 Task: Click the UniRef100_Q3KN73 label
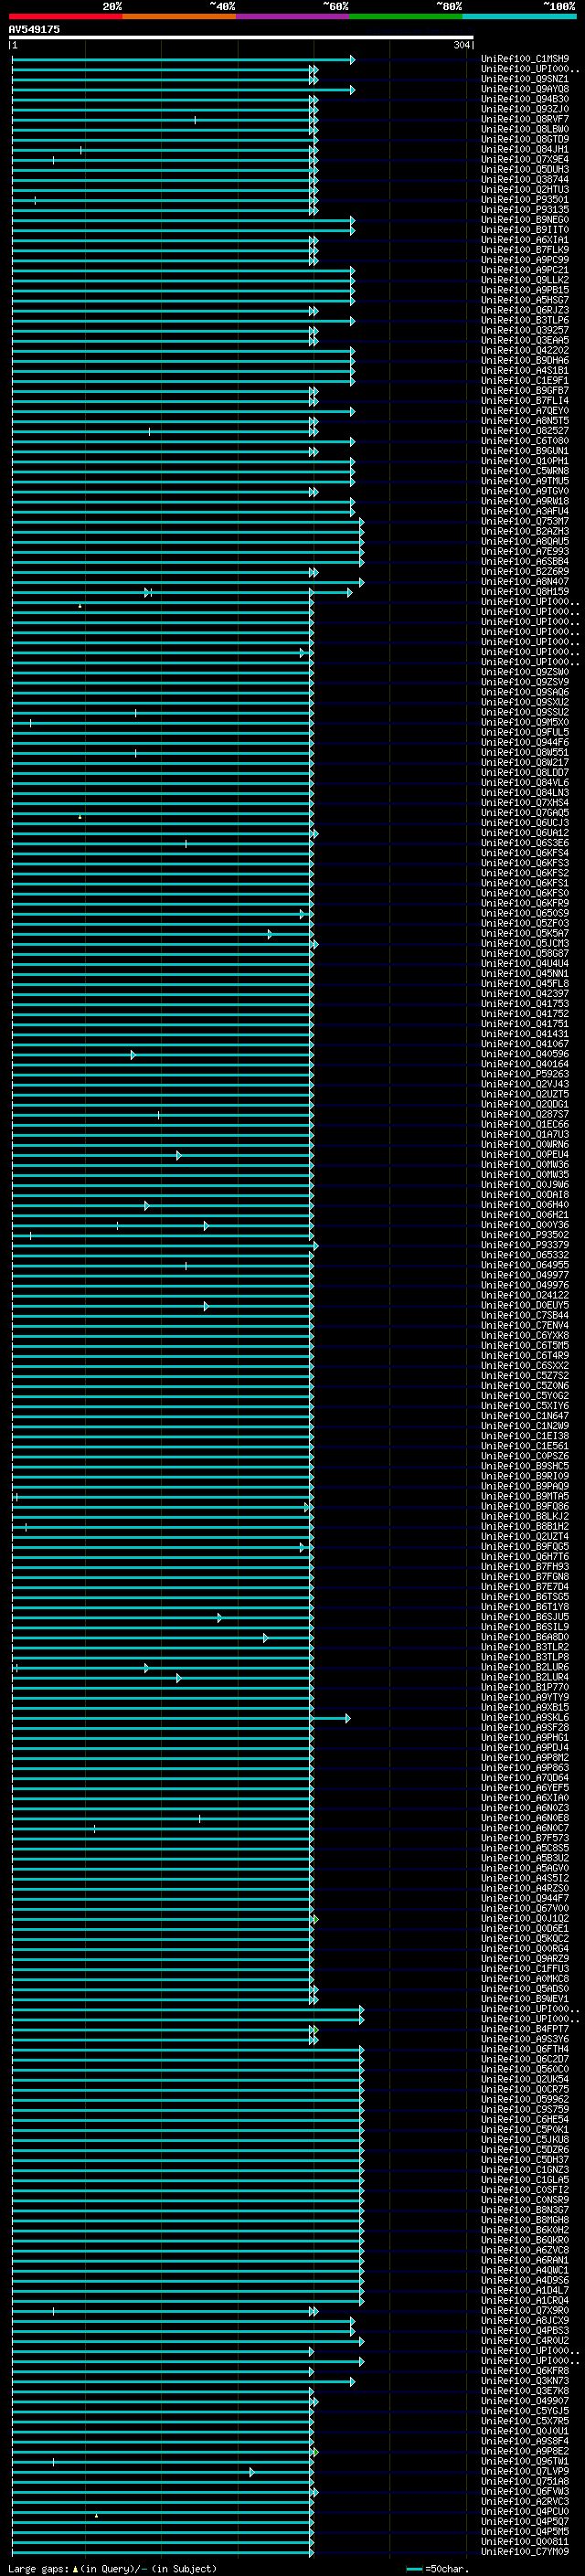(x=525, y=2380)
